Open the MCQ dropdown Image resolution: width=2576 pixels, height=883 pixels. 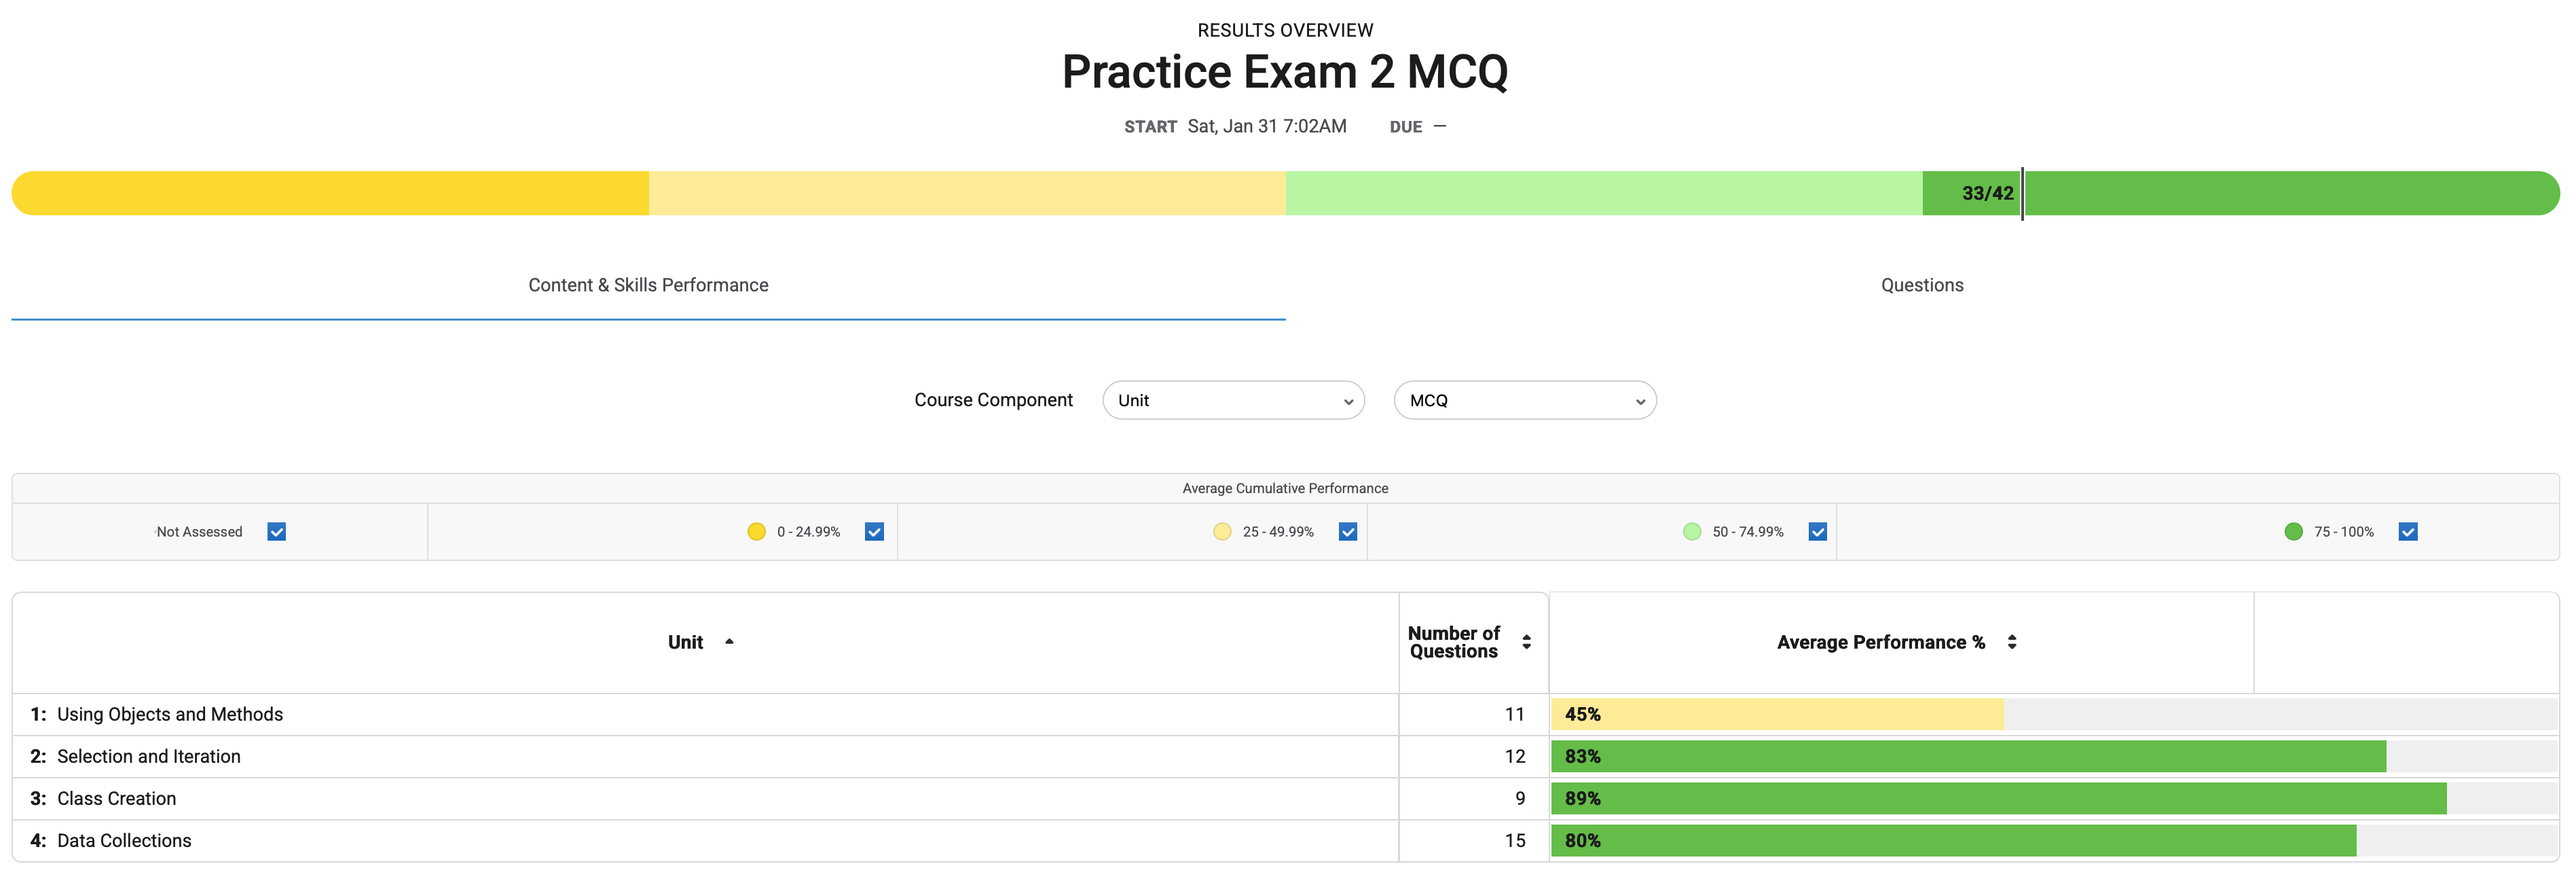[1524, 399]
